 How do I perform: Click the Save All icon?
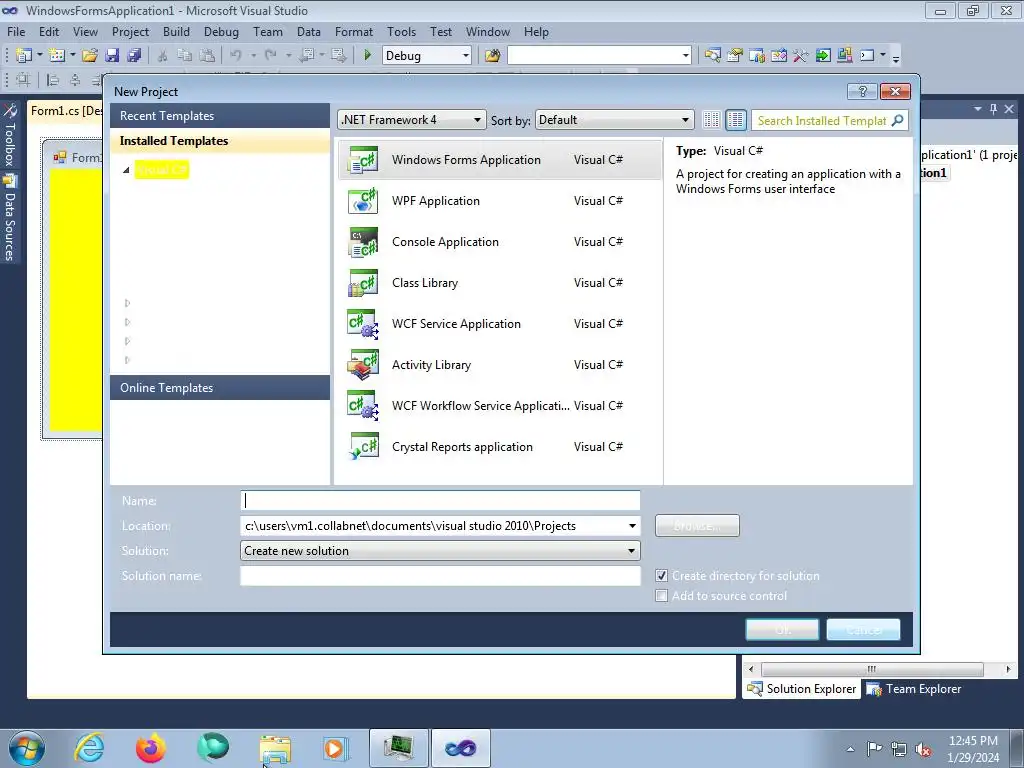point(134,56)
